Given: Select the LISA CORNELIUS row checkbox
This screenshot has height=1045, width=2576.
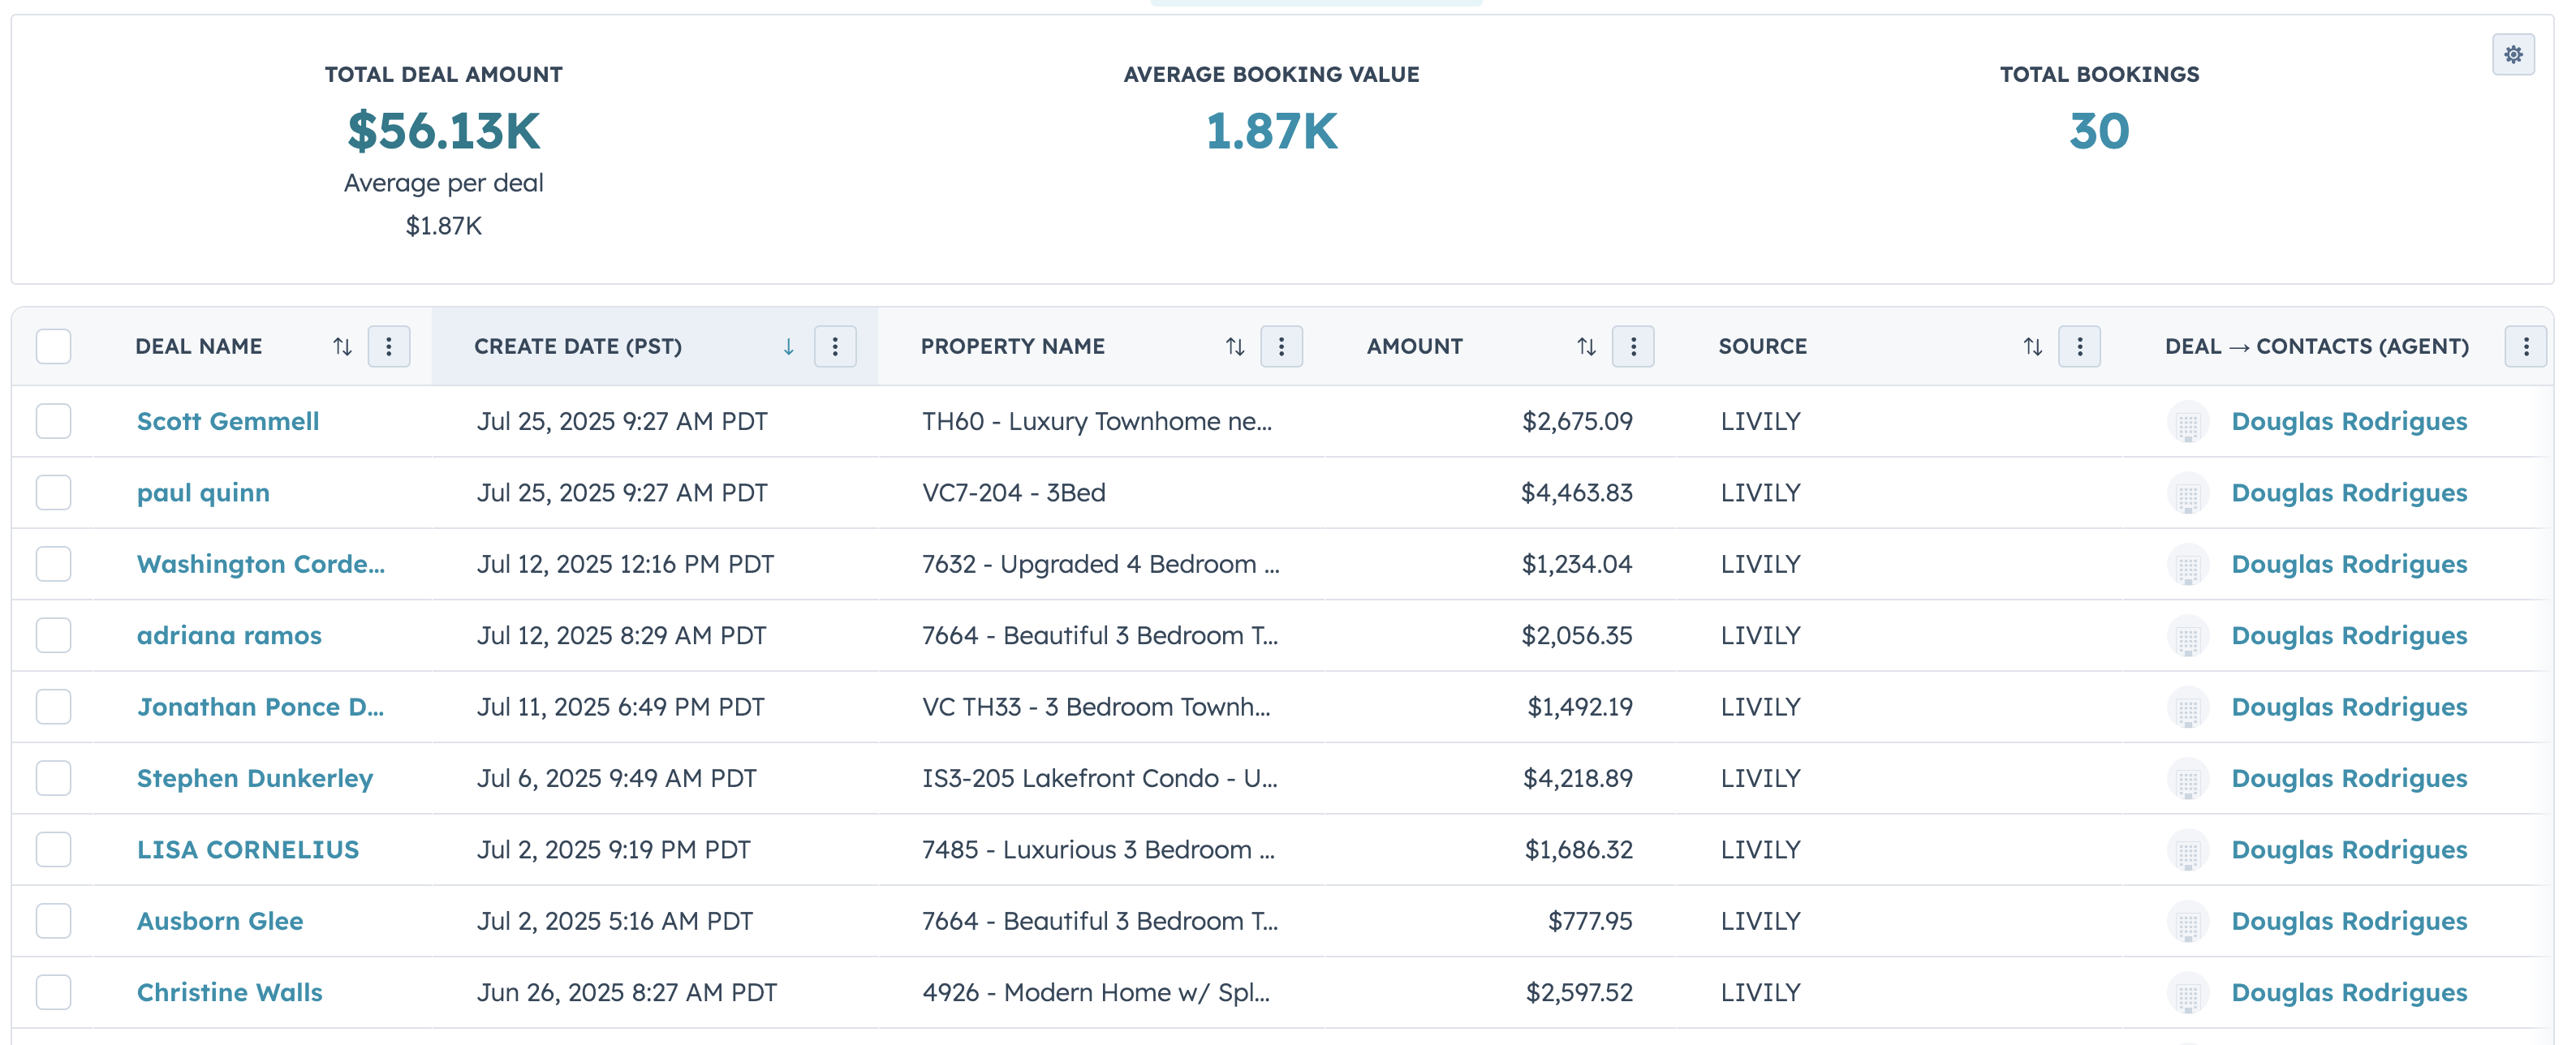Looking at the screenshot, I should 54,849.
